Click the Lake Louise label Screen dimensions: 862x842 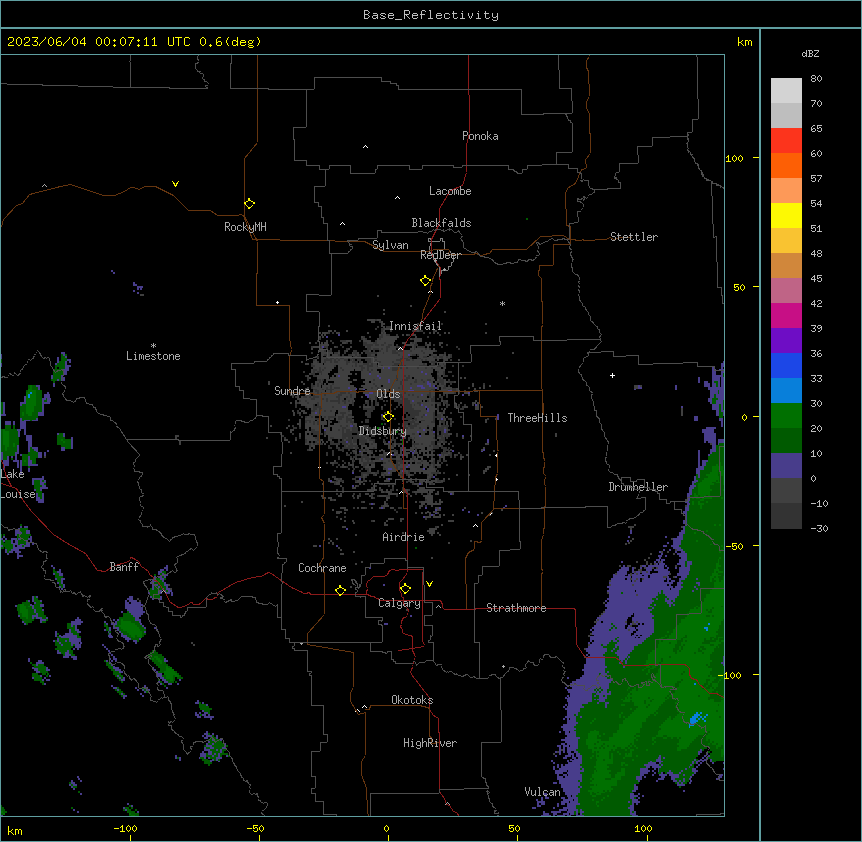point(17,484)
